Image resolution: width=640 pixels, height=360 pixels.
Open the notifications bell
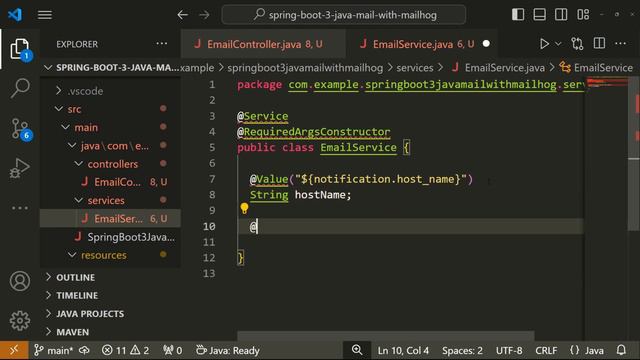621,350
